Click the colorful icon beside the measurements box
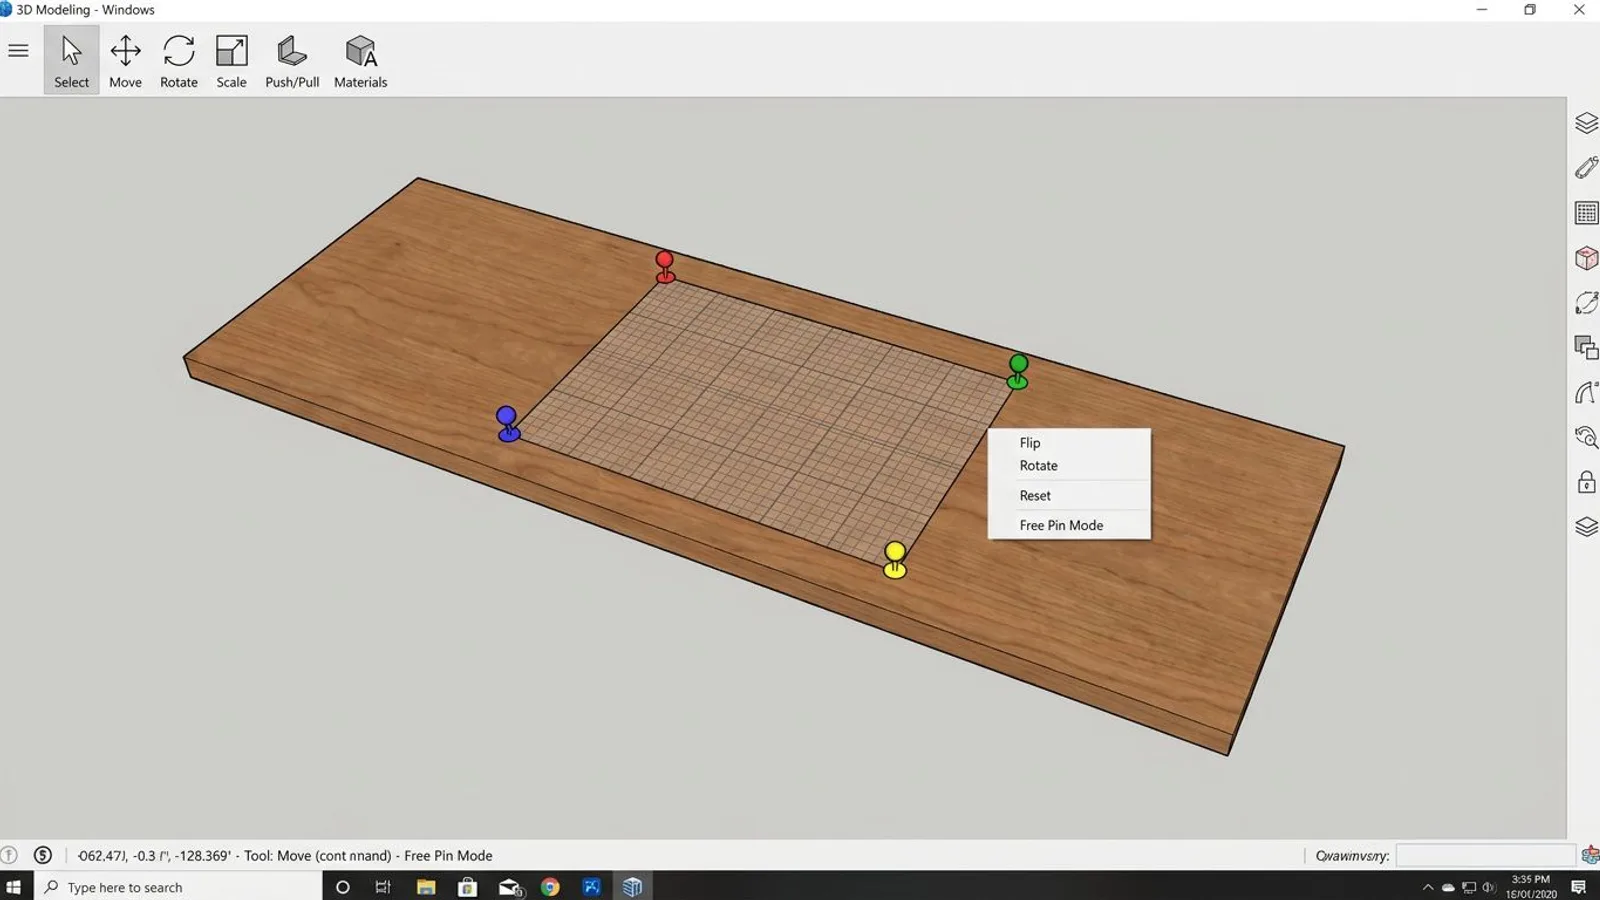 click(x=1590, y=855)
